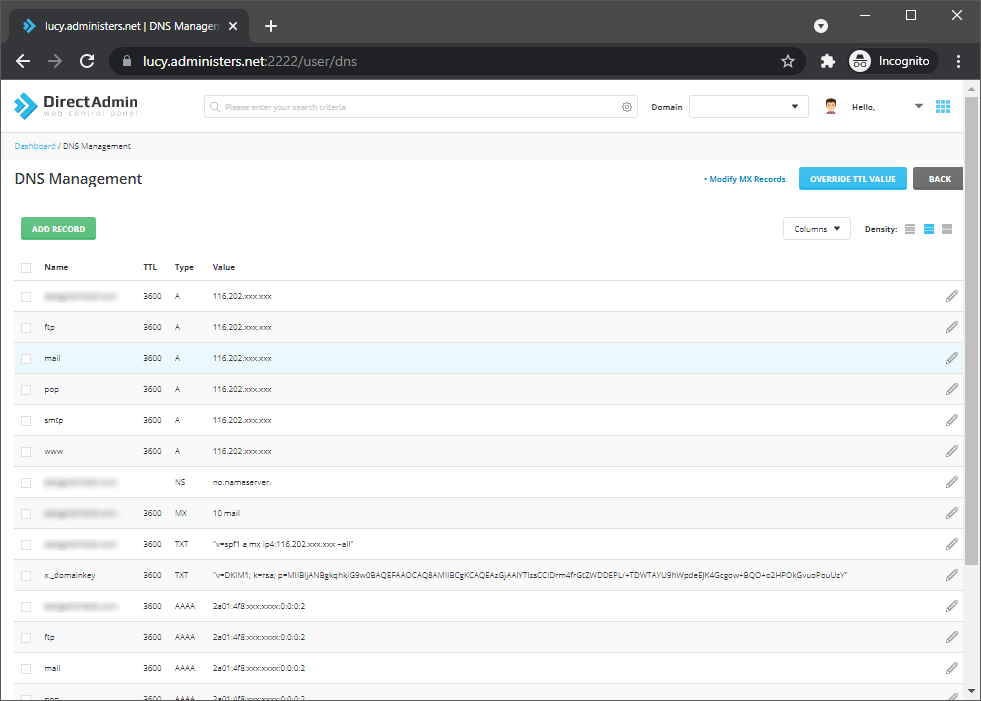Select the medium density icon highlighted blue
Image resolution: width=981 pixels, height=701 pixels.
coord(929,229)
